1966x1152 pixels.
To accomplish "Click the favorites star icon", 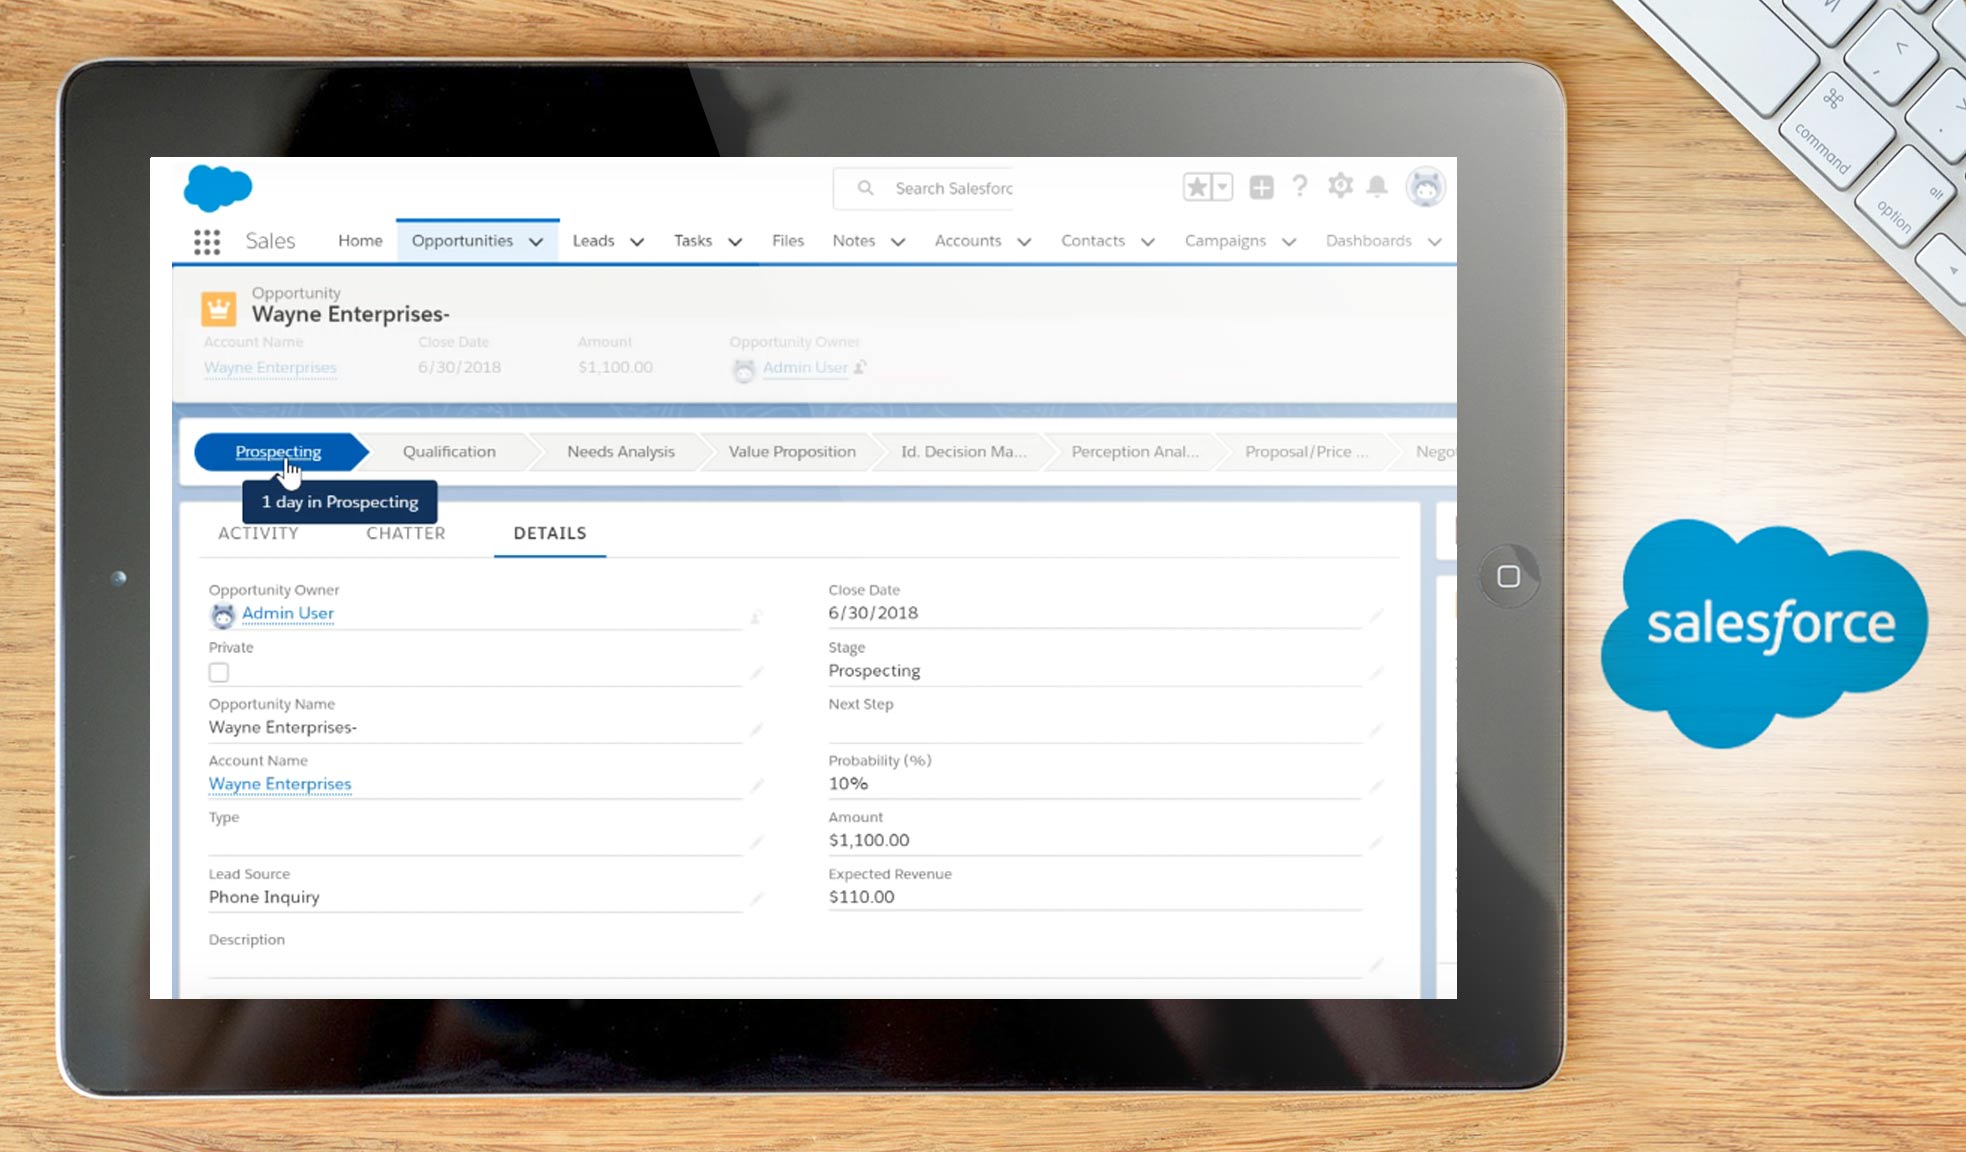I will pos(1196,186).
